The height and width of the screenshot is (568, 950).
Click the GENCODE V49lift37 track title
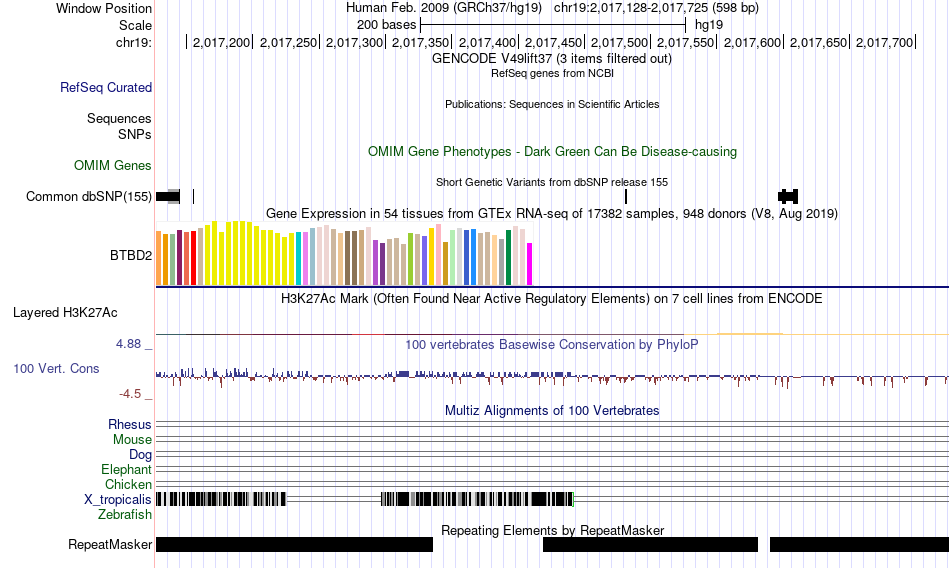(551, 59)
